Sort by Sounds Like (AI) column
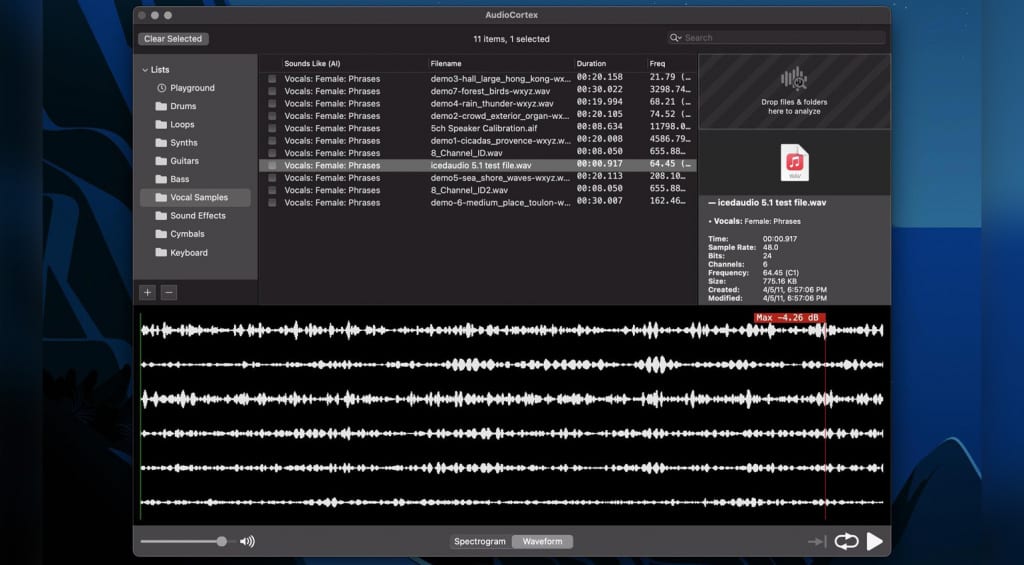 coord(312,63)
